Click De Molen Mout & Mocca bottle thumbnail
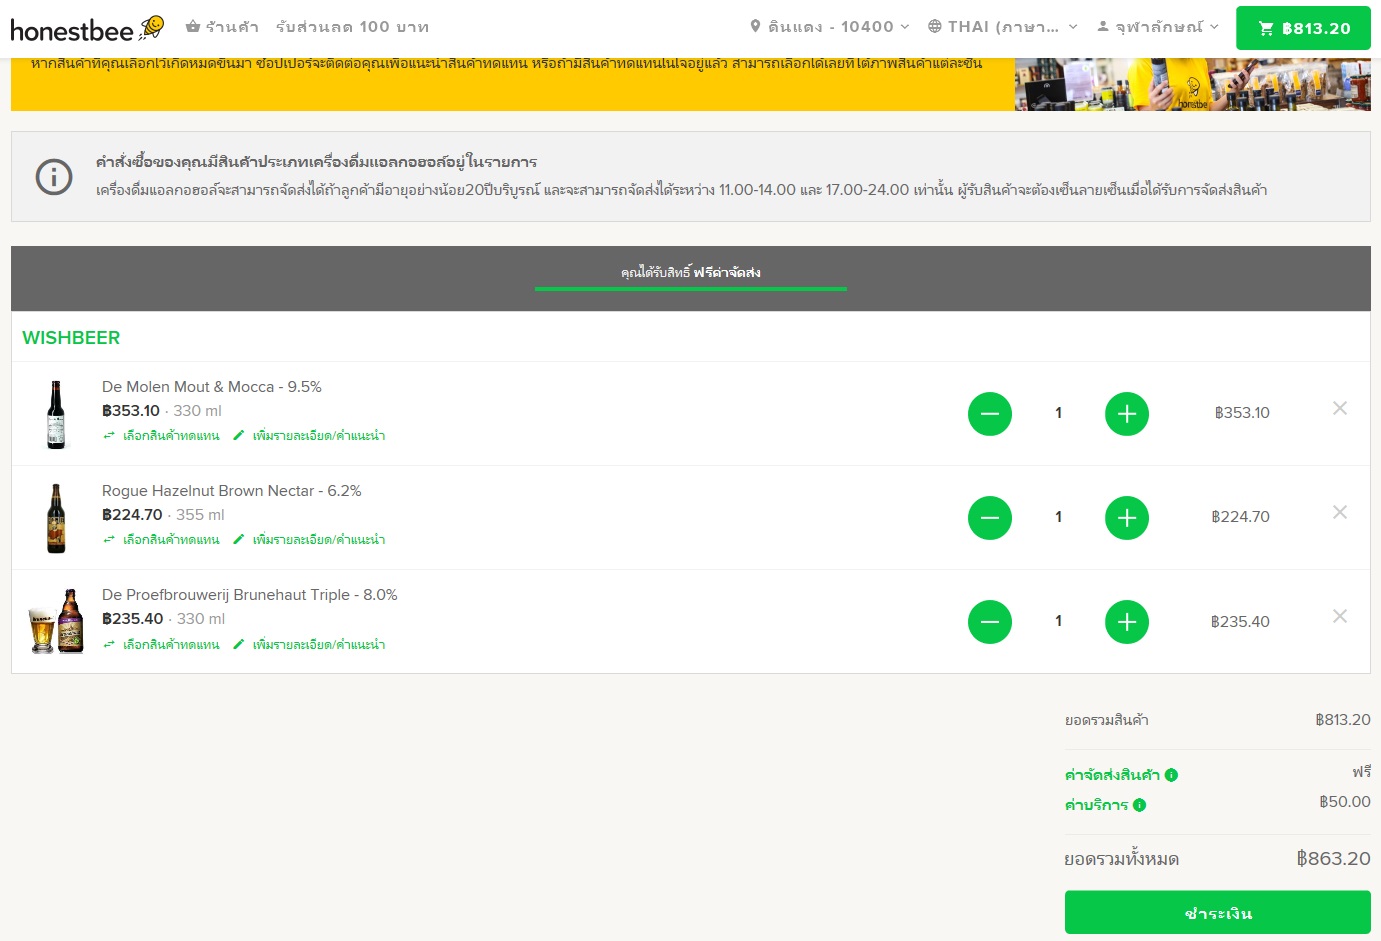 click(x=56, y=414)
